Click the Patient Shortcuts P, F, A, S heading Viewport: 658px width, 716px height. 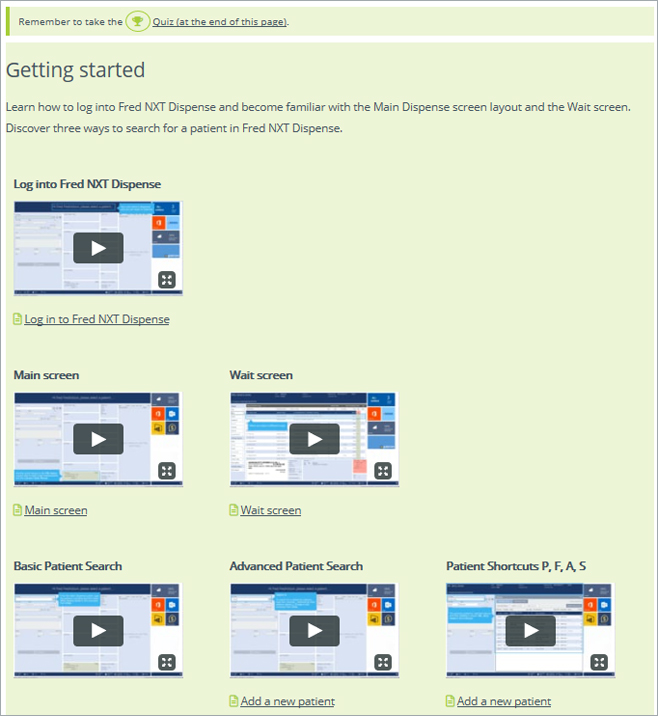click(516, 566)
